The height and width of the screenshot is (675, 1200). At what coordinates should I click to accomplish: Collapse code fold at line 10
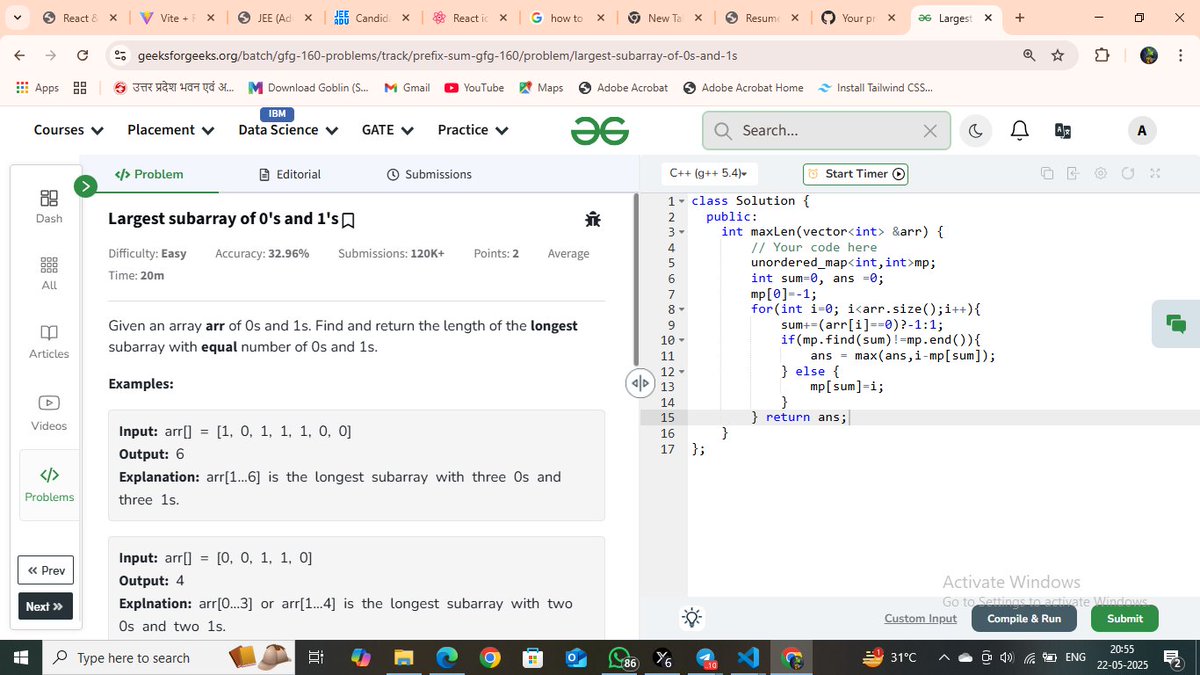tap(682, 340)
